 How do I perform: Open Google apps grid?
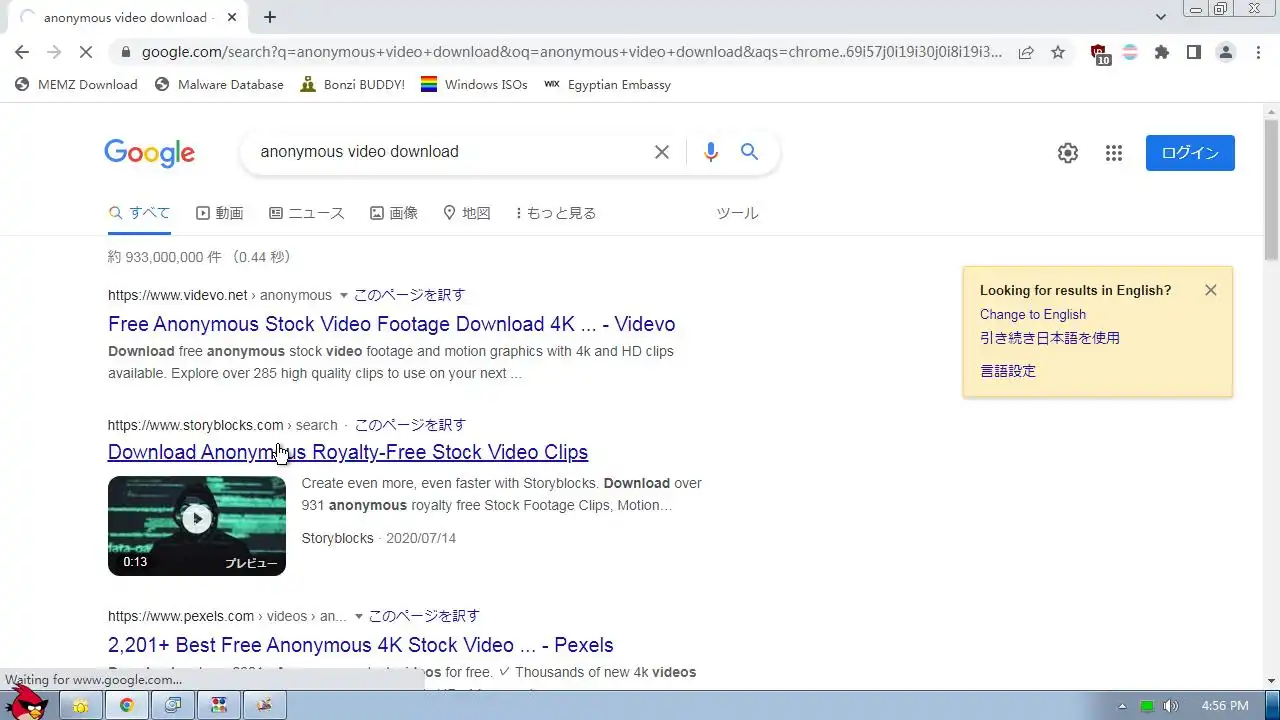1114,153
